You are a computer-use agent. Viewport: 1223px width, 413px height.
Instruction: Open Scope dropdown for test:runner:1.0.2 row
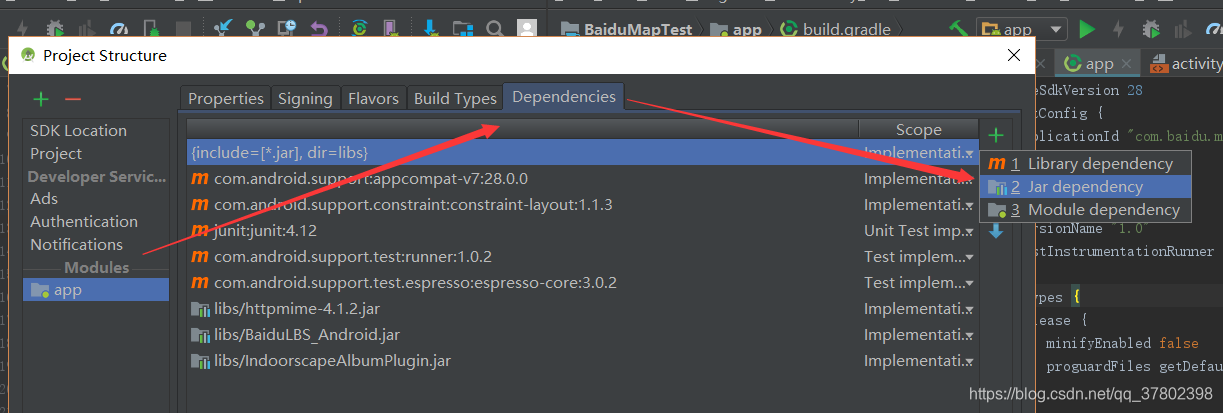968,257
